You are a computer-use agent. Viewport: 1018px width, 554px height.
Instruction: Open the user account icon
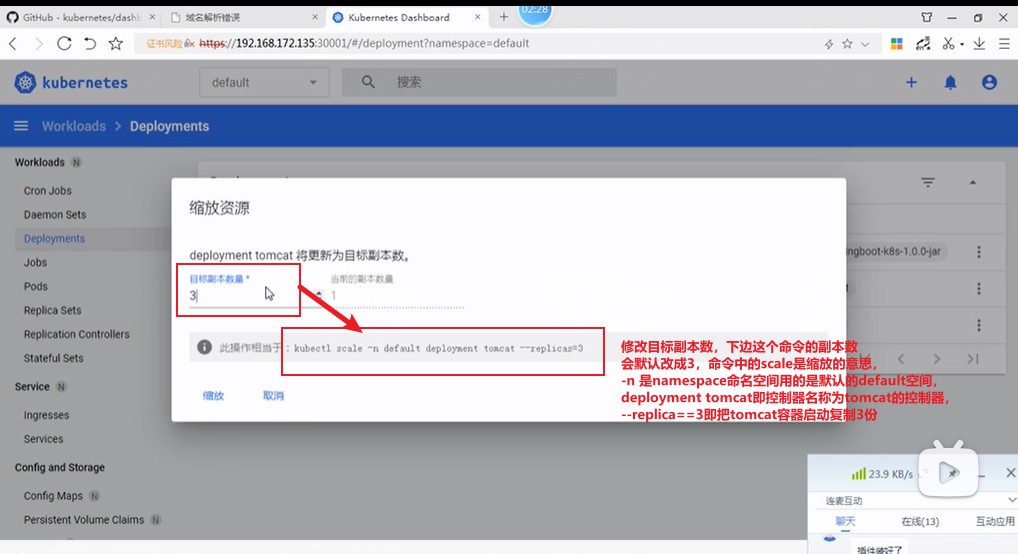pos(989,82)
